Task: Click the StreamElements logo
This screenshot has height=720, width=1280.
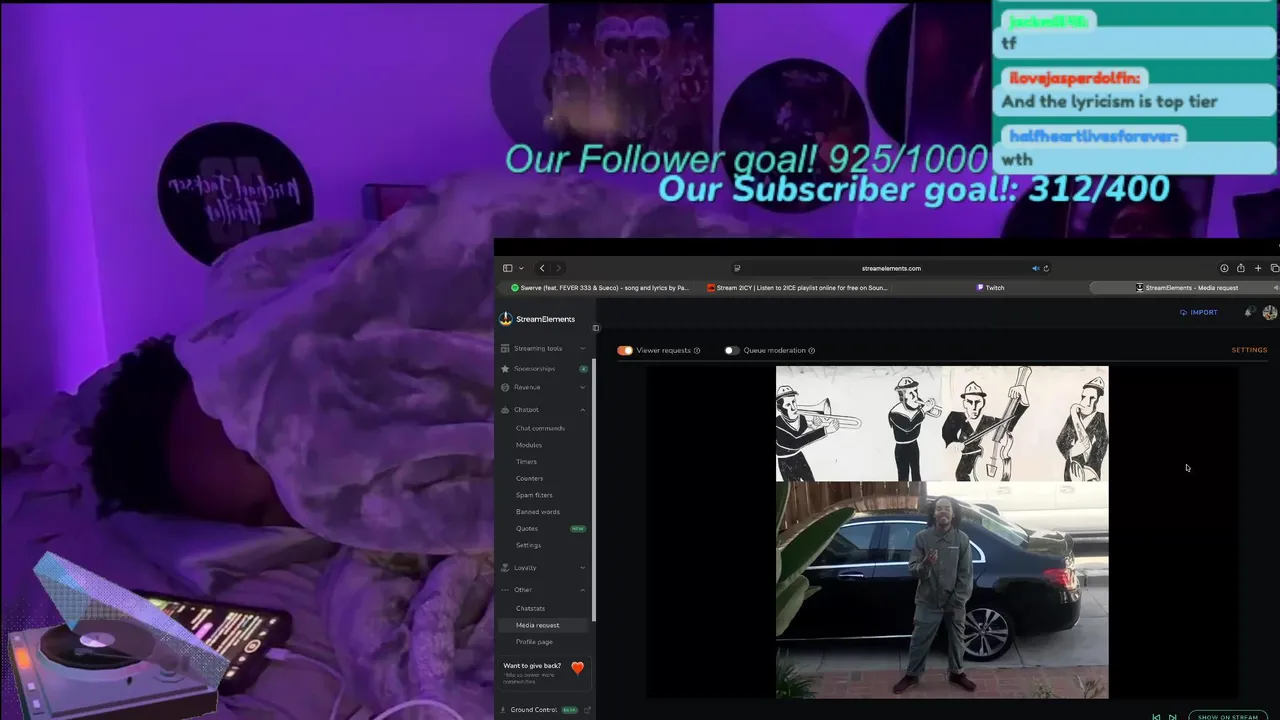Action: (538, 319)
